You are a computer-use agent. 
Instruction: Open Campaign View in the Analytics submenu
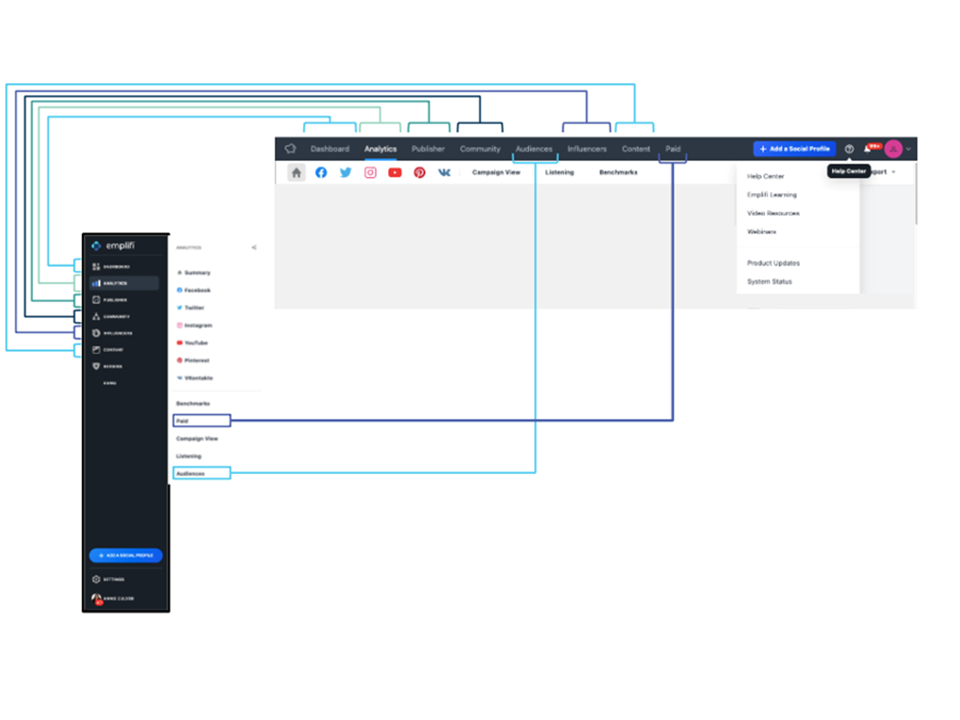[197, 438]
